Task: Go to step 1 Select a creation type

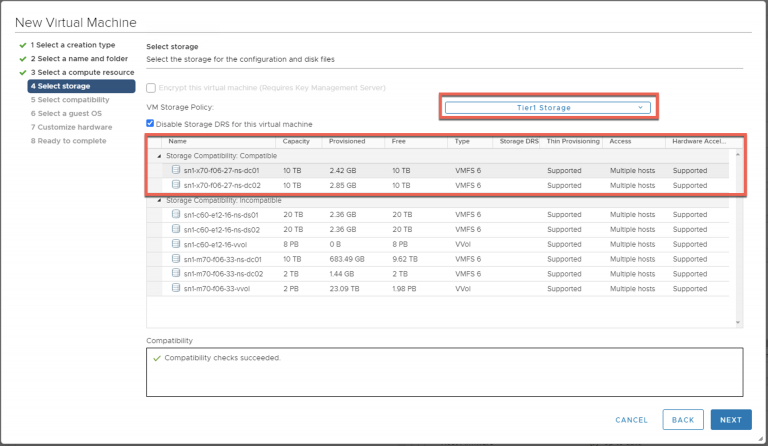Action: 72,45
